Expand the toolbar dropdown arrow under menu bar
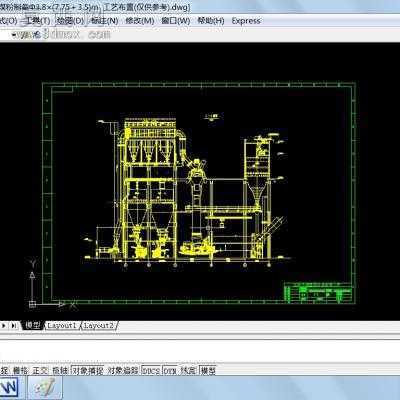400x400 pixels. click(x=14, y=35)
